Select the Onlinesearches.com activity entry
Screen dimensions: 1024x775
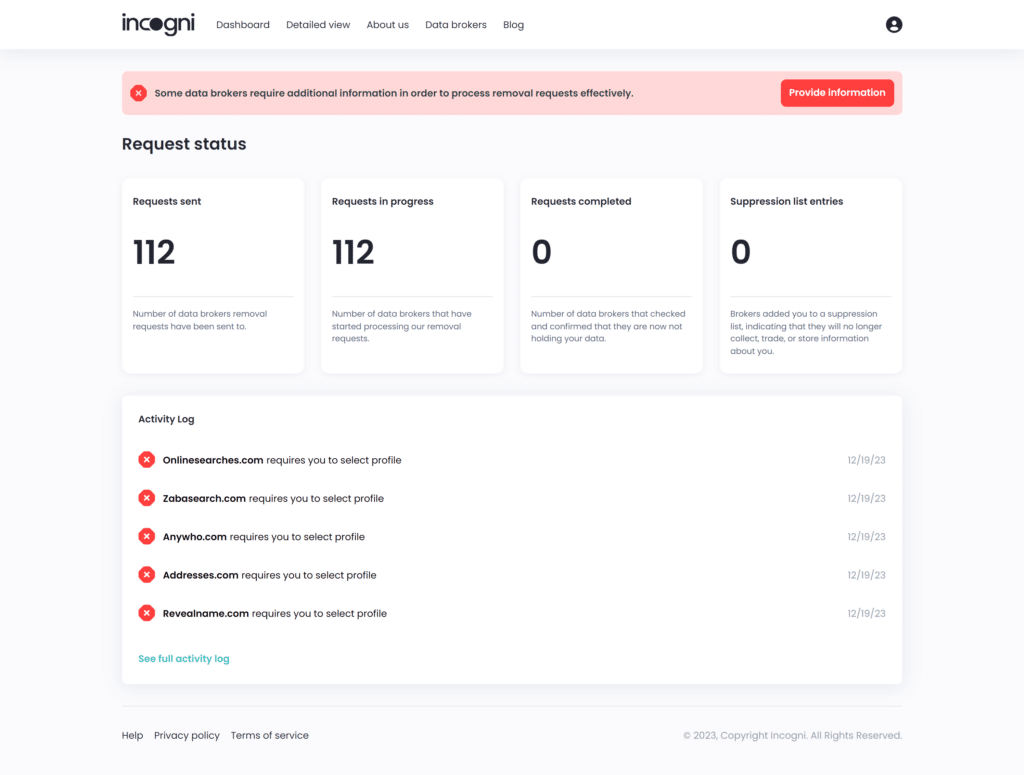tap(512, 460)
